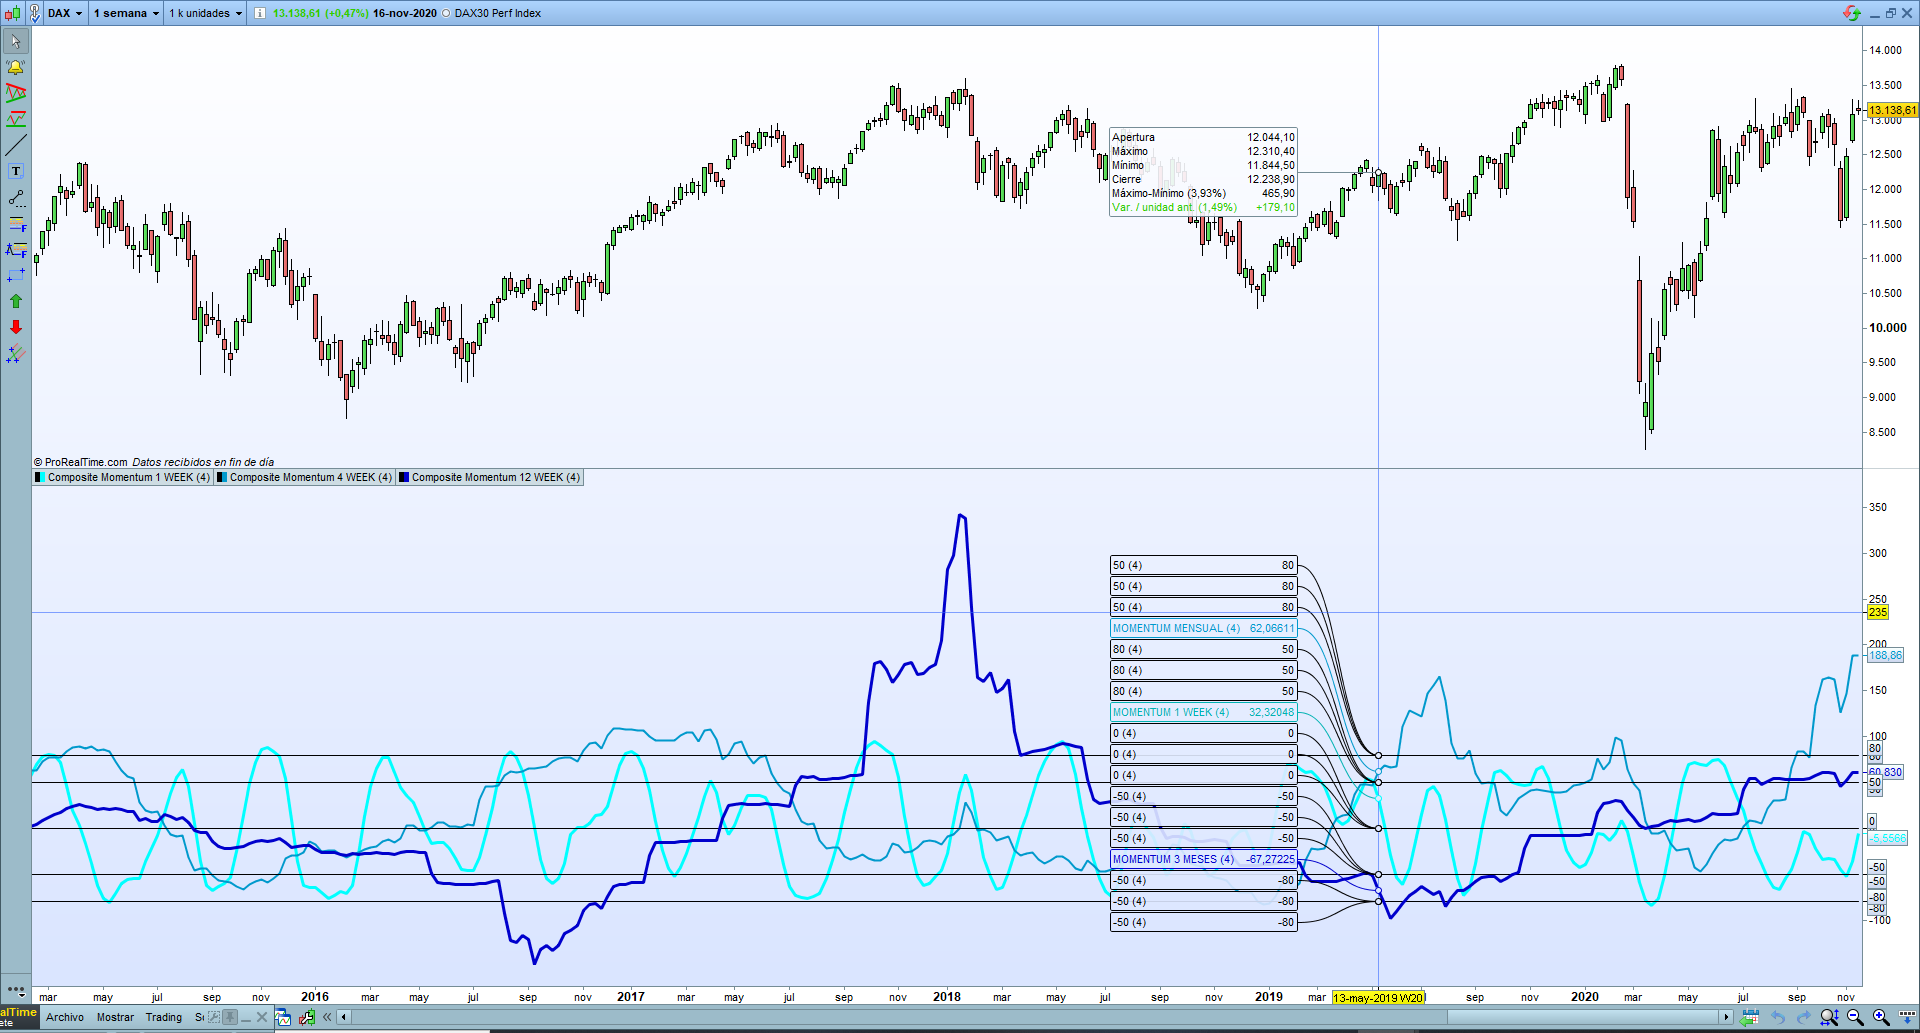Viewport: 1920px width, 1033px height.
Task: Add a green up arrow marker
Action: pos(16,301)
